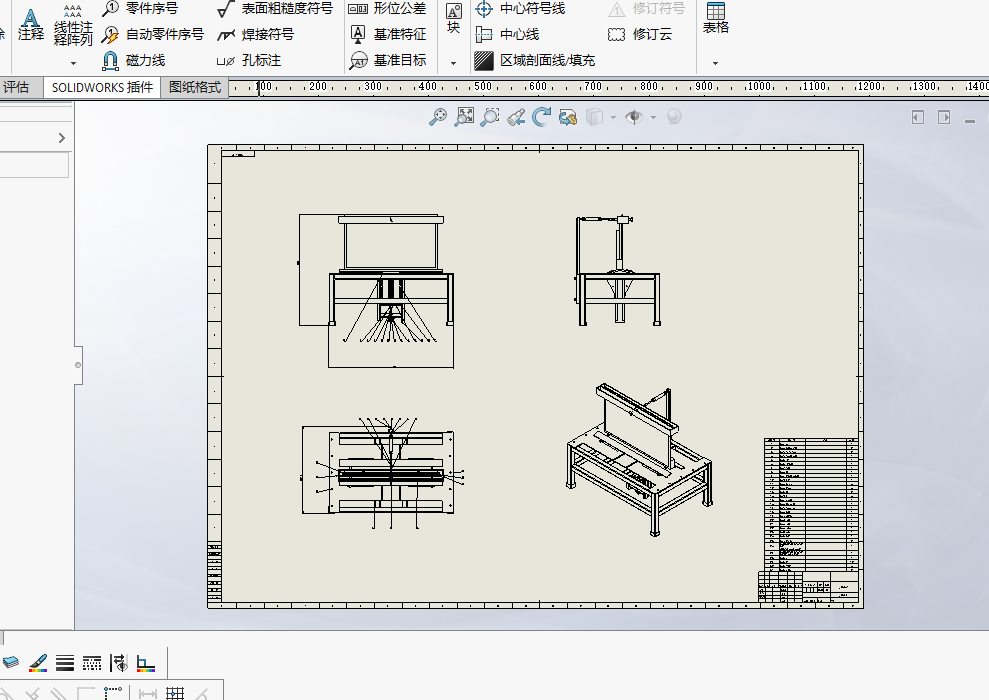
Task: Expand the dropdown arrow below 块
Action: 454,63
